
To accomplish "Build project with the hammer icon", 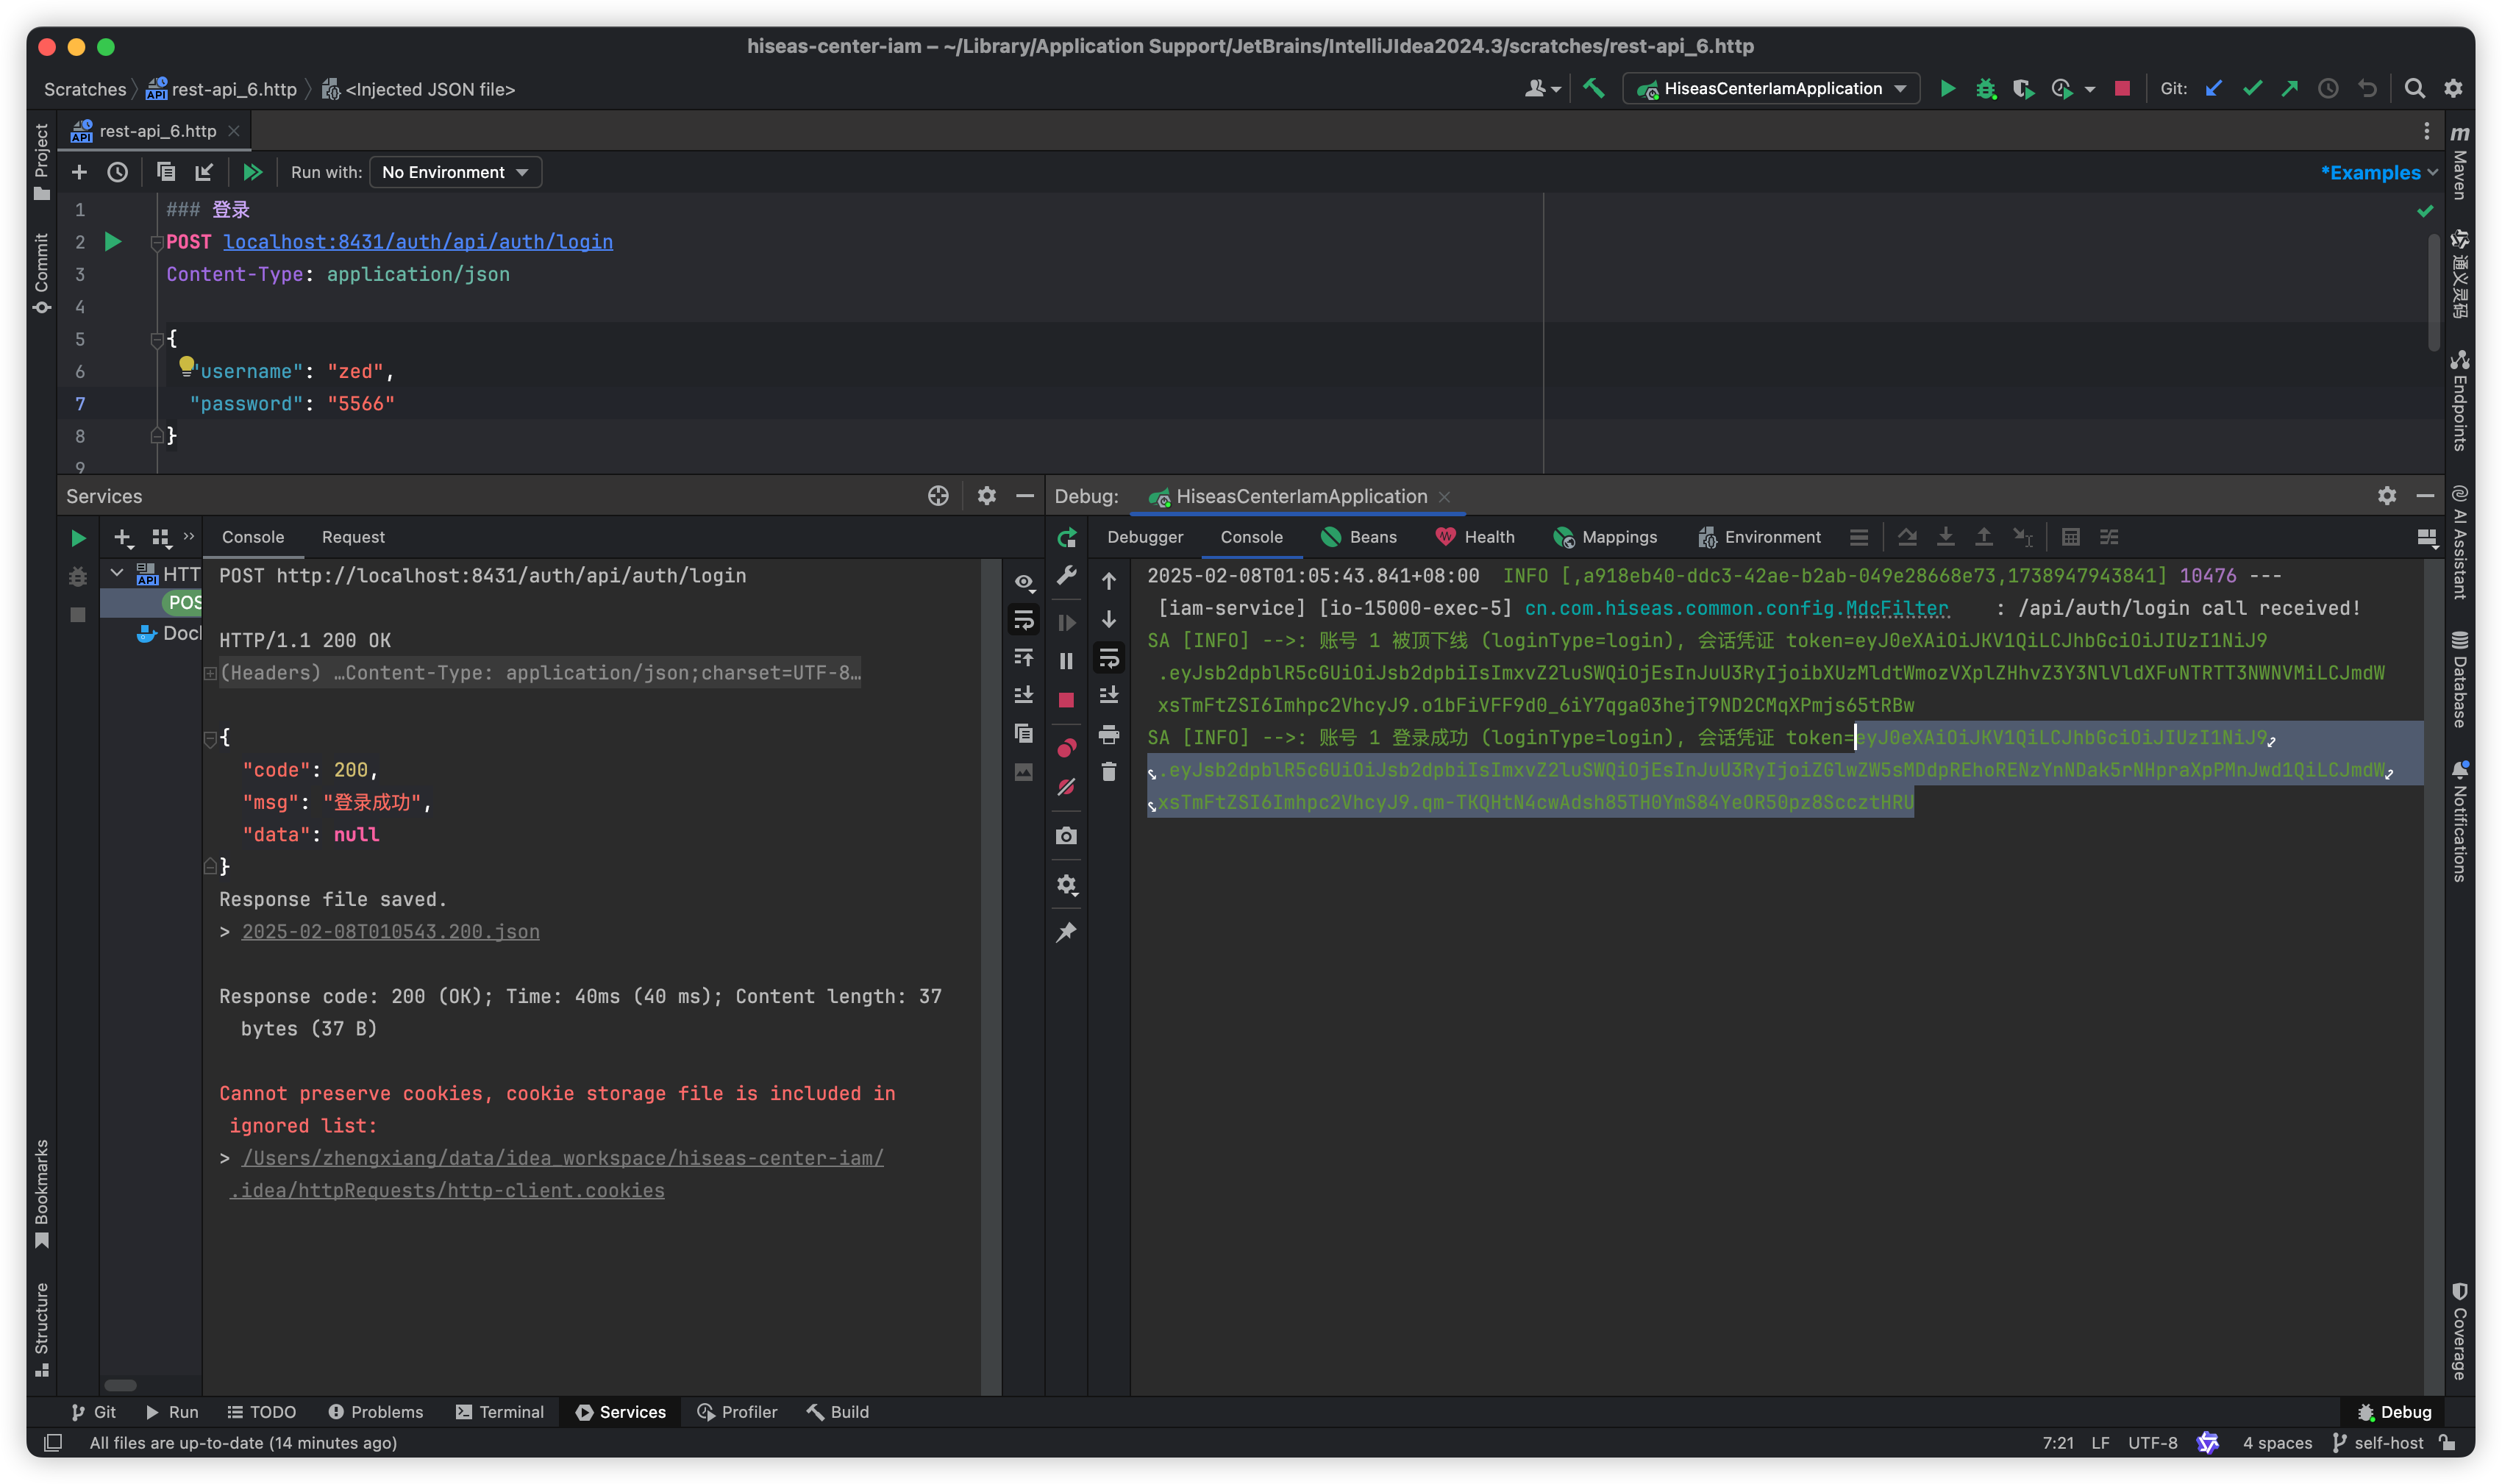I will click(x=1593, y=89).
